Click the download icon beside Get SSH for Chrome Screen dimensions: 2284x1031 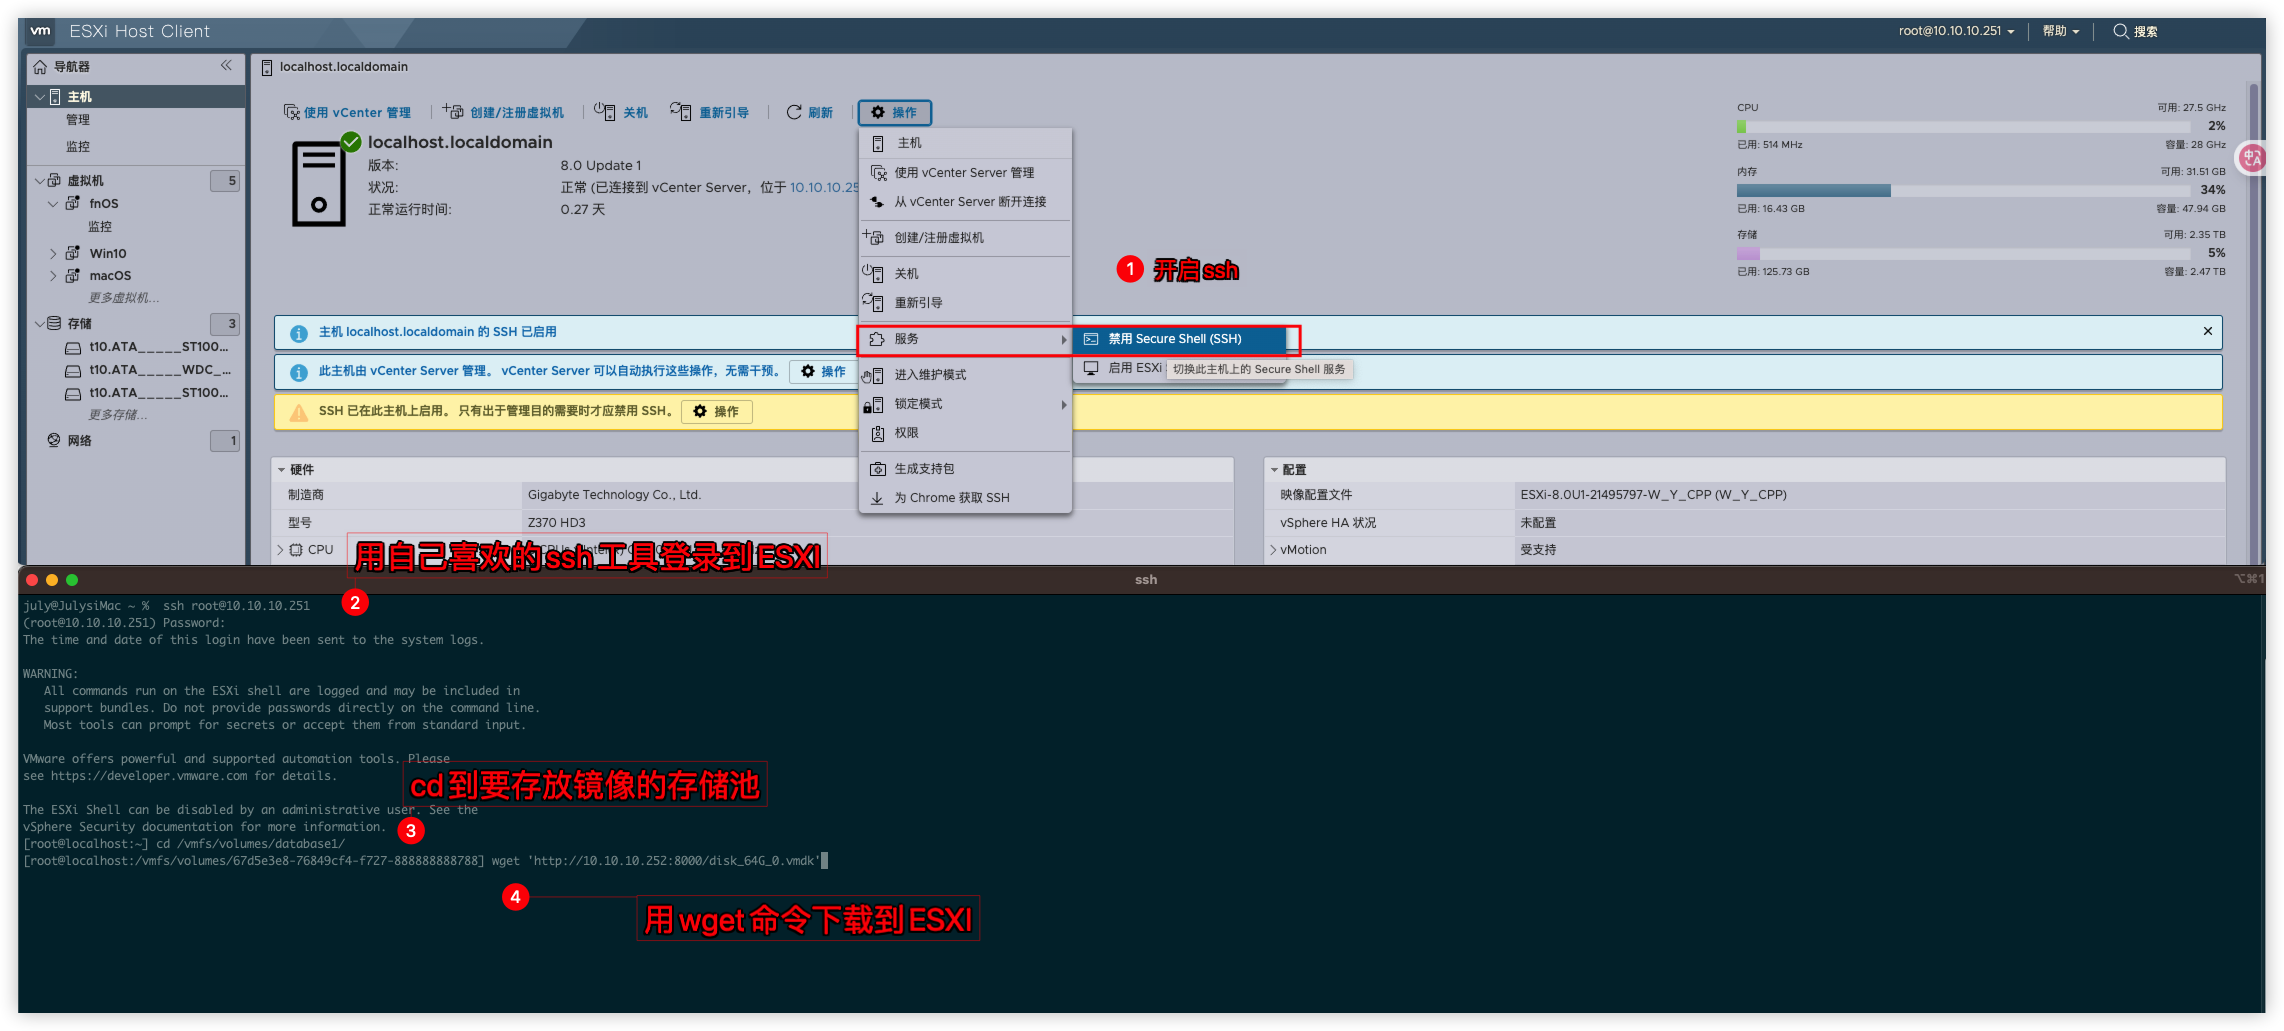[x=877, y=498]
